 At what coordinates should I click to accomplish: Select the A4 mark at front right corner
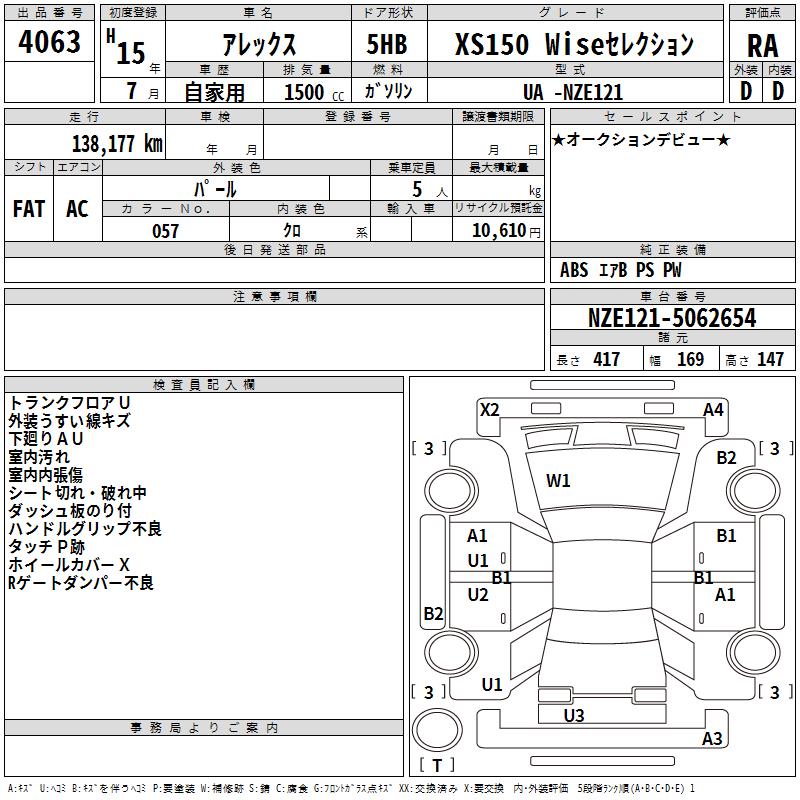tap(713, 410)
